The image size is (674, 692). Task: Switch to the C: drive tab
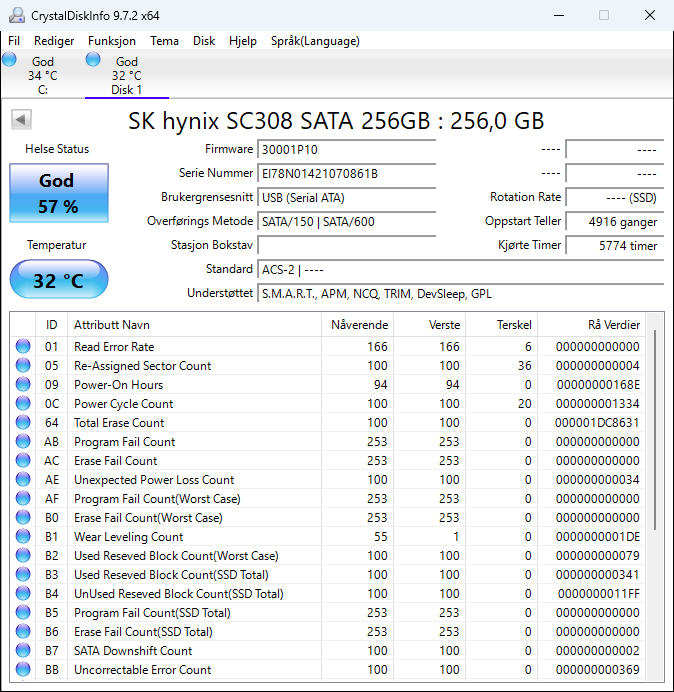point(43,75)
